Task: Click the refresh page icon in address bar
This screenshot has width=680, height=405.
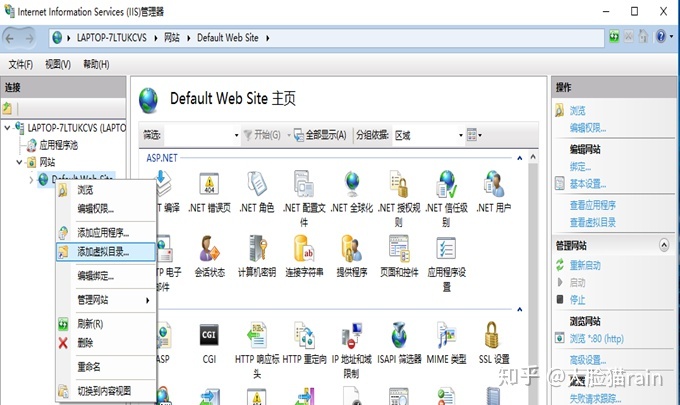Action: [x=614, y=36]
